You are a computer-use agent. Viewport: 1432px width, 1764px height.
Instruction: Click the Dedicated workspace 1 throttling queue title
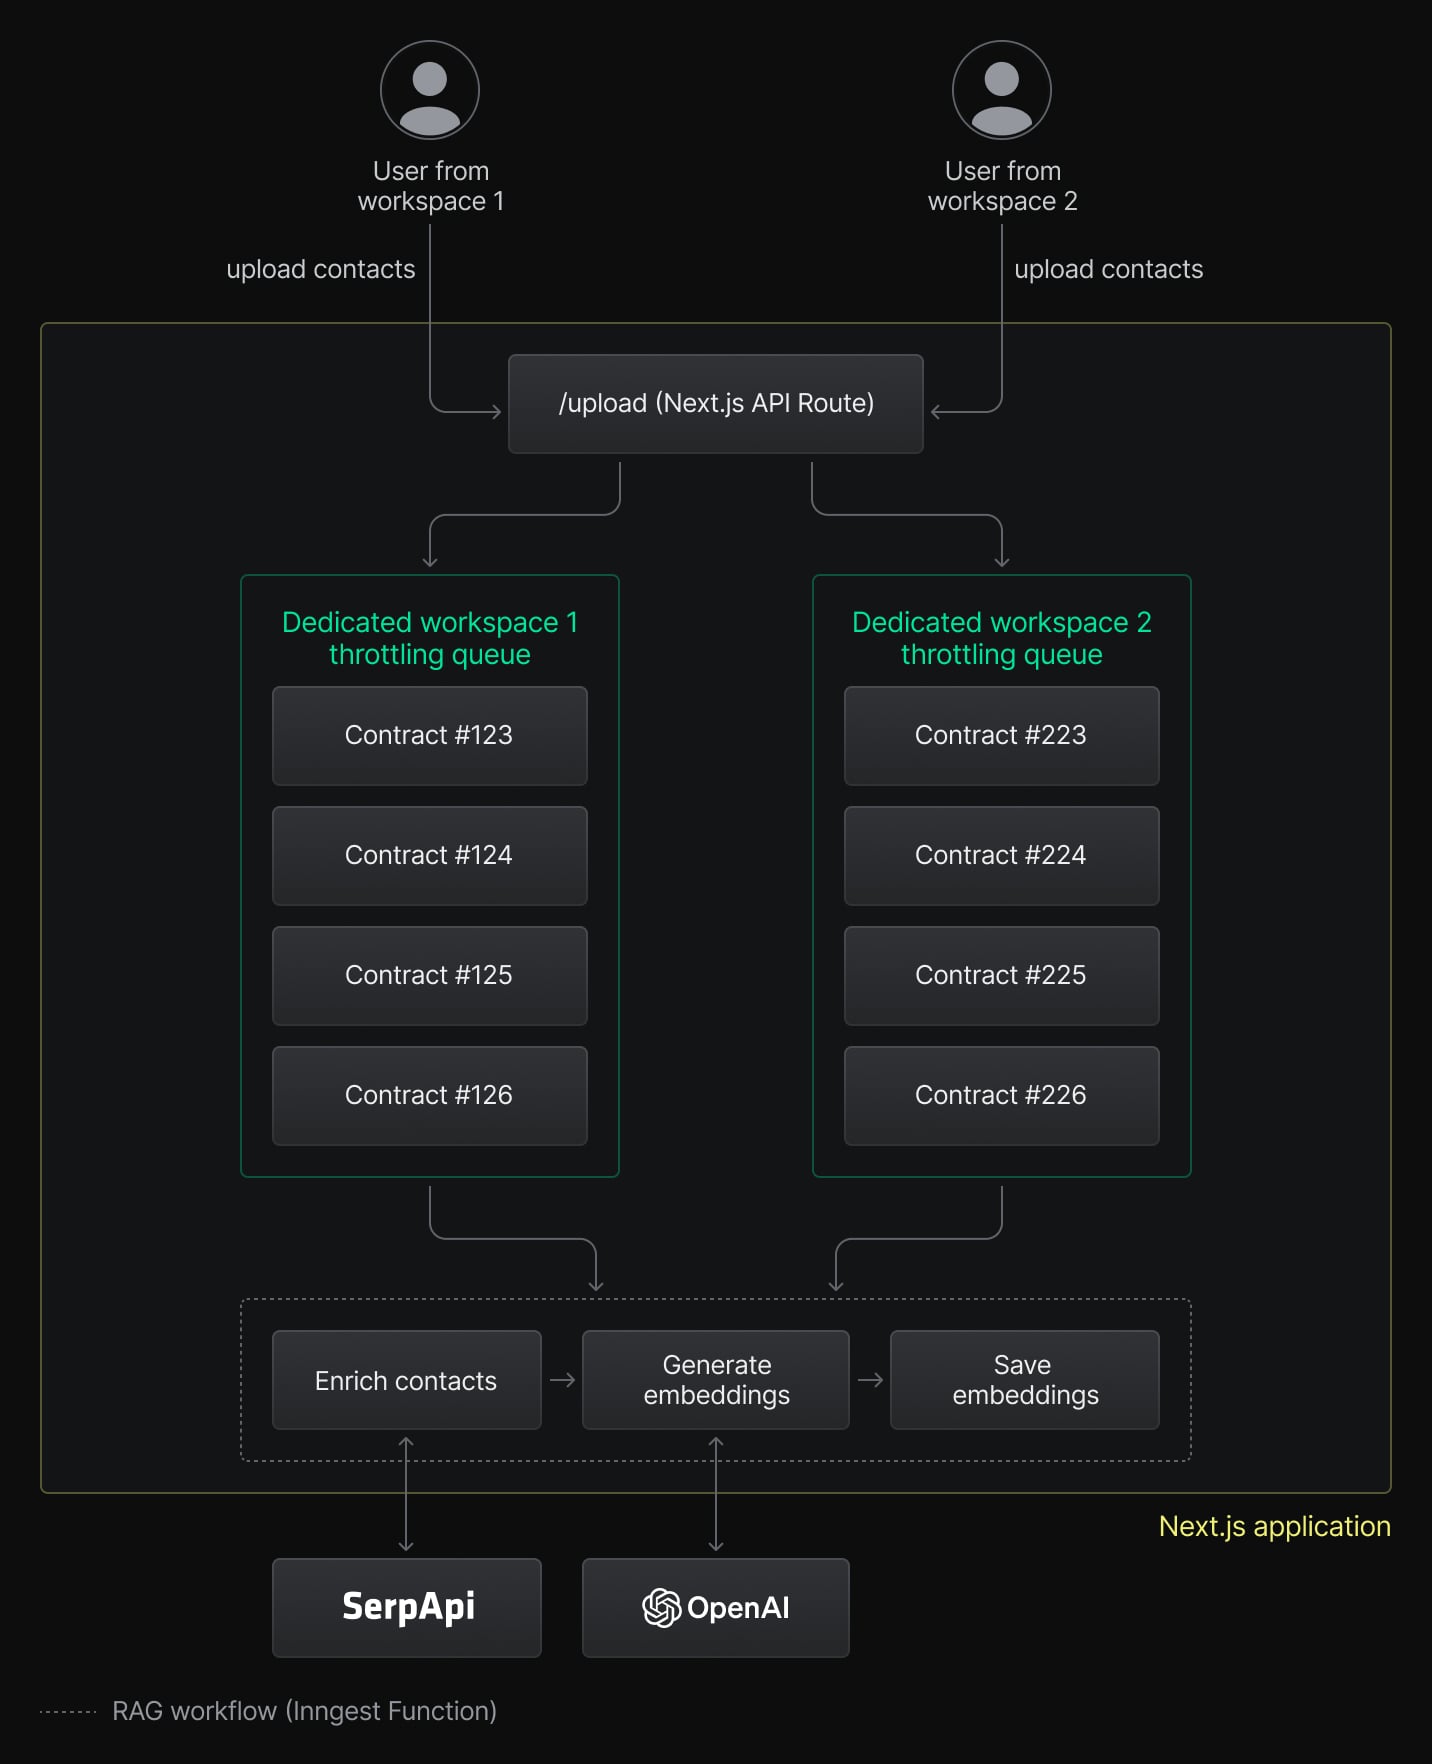pos(430,638)
